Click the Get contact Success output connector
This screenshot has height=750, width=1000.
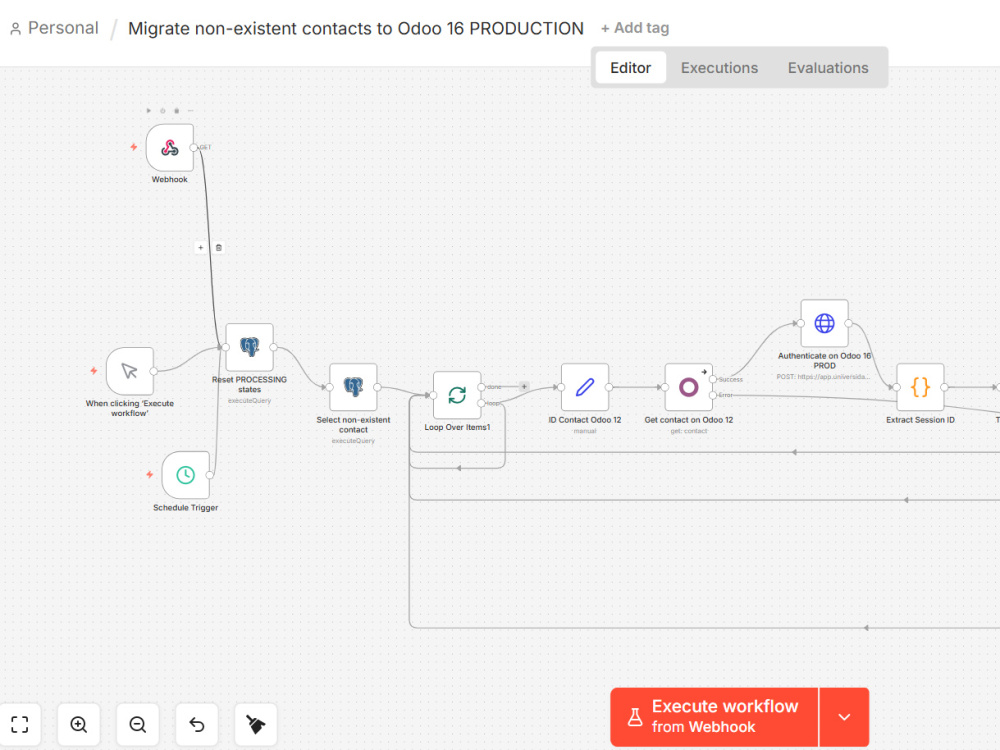(x=713, y=379)
